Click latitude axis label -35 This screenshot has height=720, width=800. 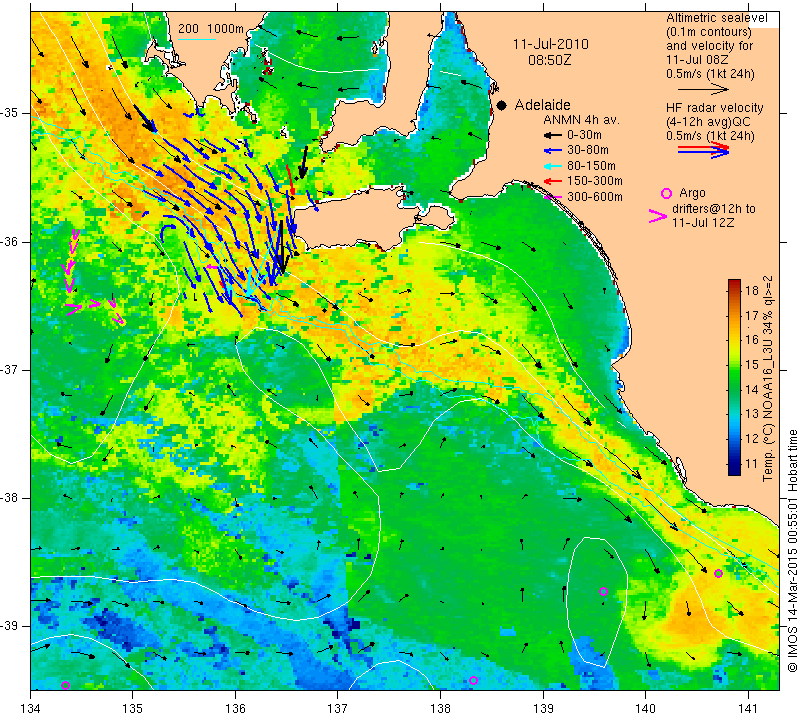(x=10, y=113)
